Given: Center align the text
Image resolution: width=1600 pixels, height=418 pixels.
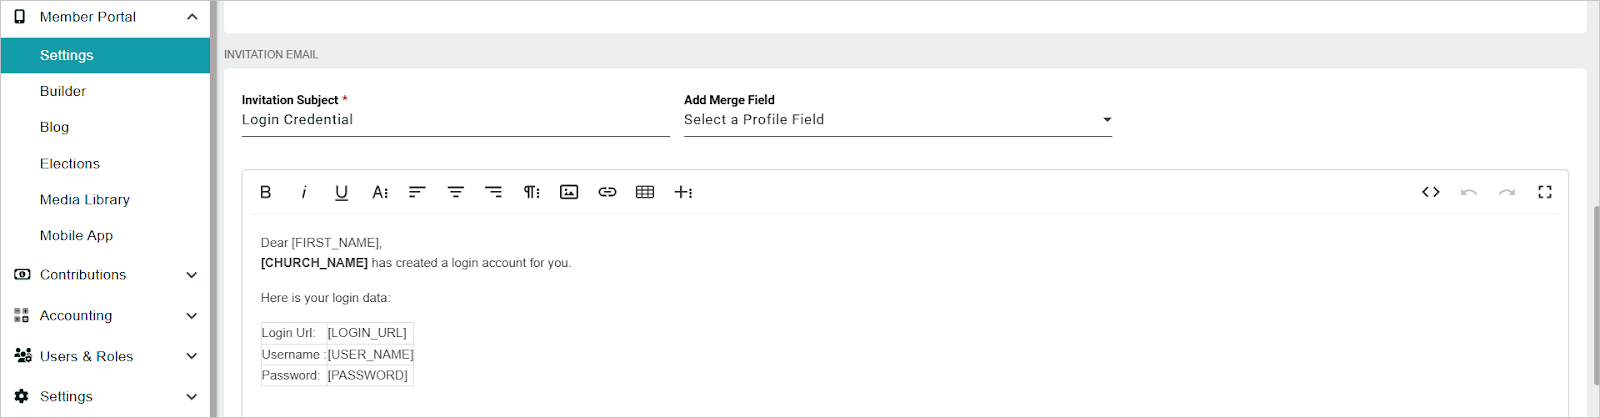Looking at the screenshot, I should [455, 192].
